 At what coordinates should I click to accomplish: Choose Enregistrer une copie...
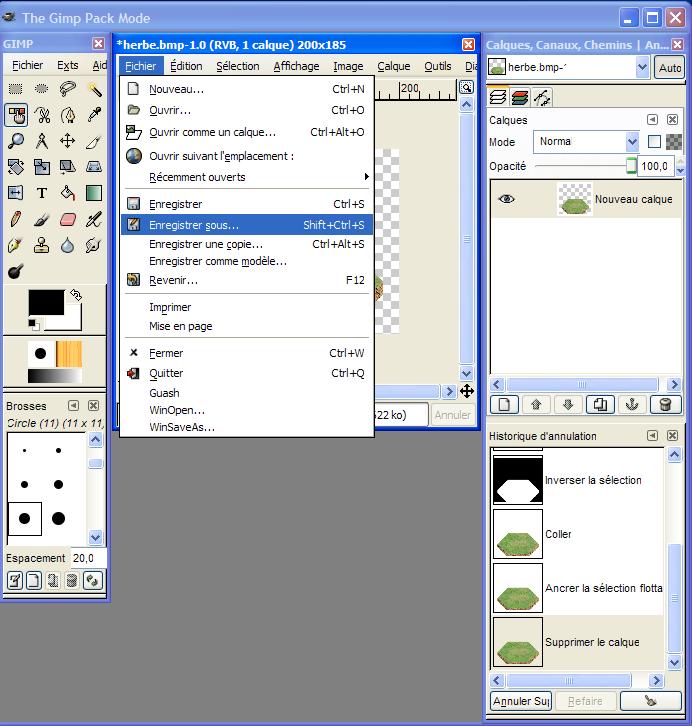point(247,244)
